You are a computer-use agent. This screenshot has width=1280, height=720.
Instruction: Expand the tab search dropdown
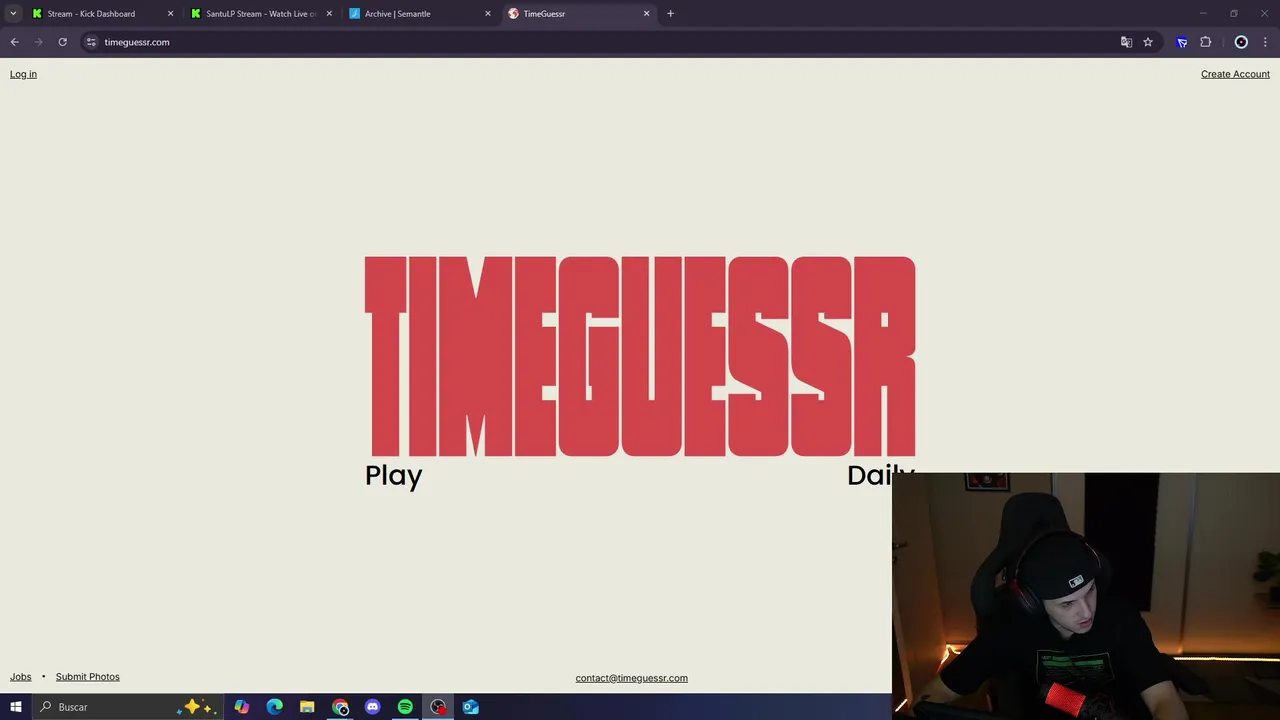point(13,14)
